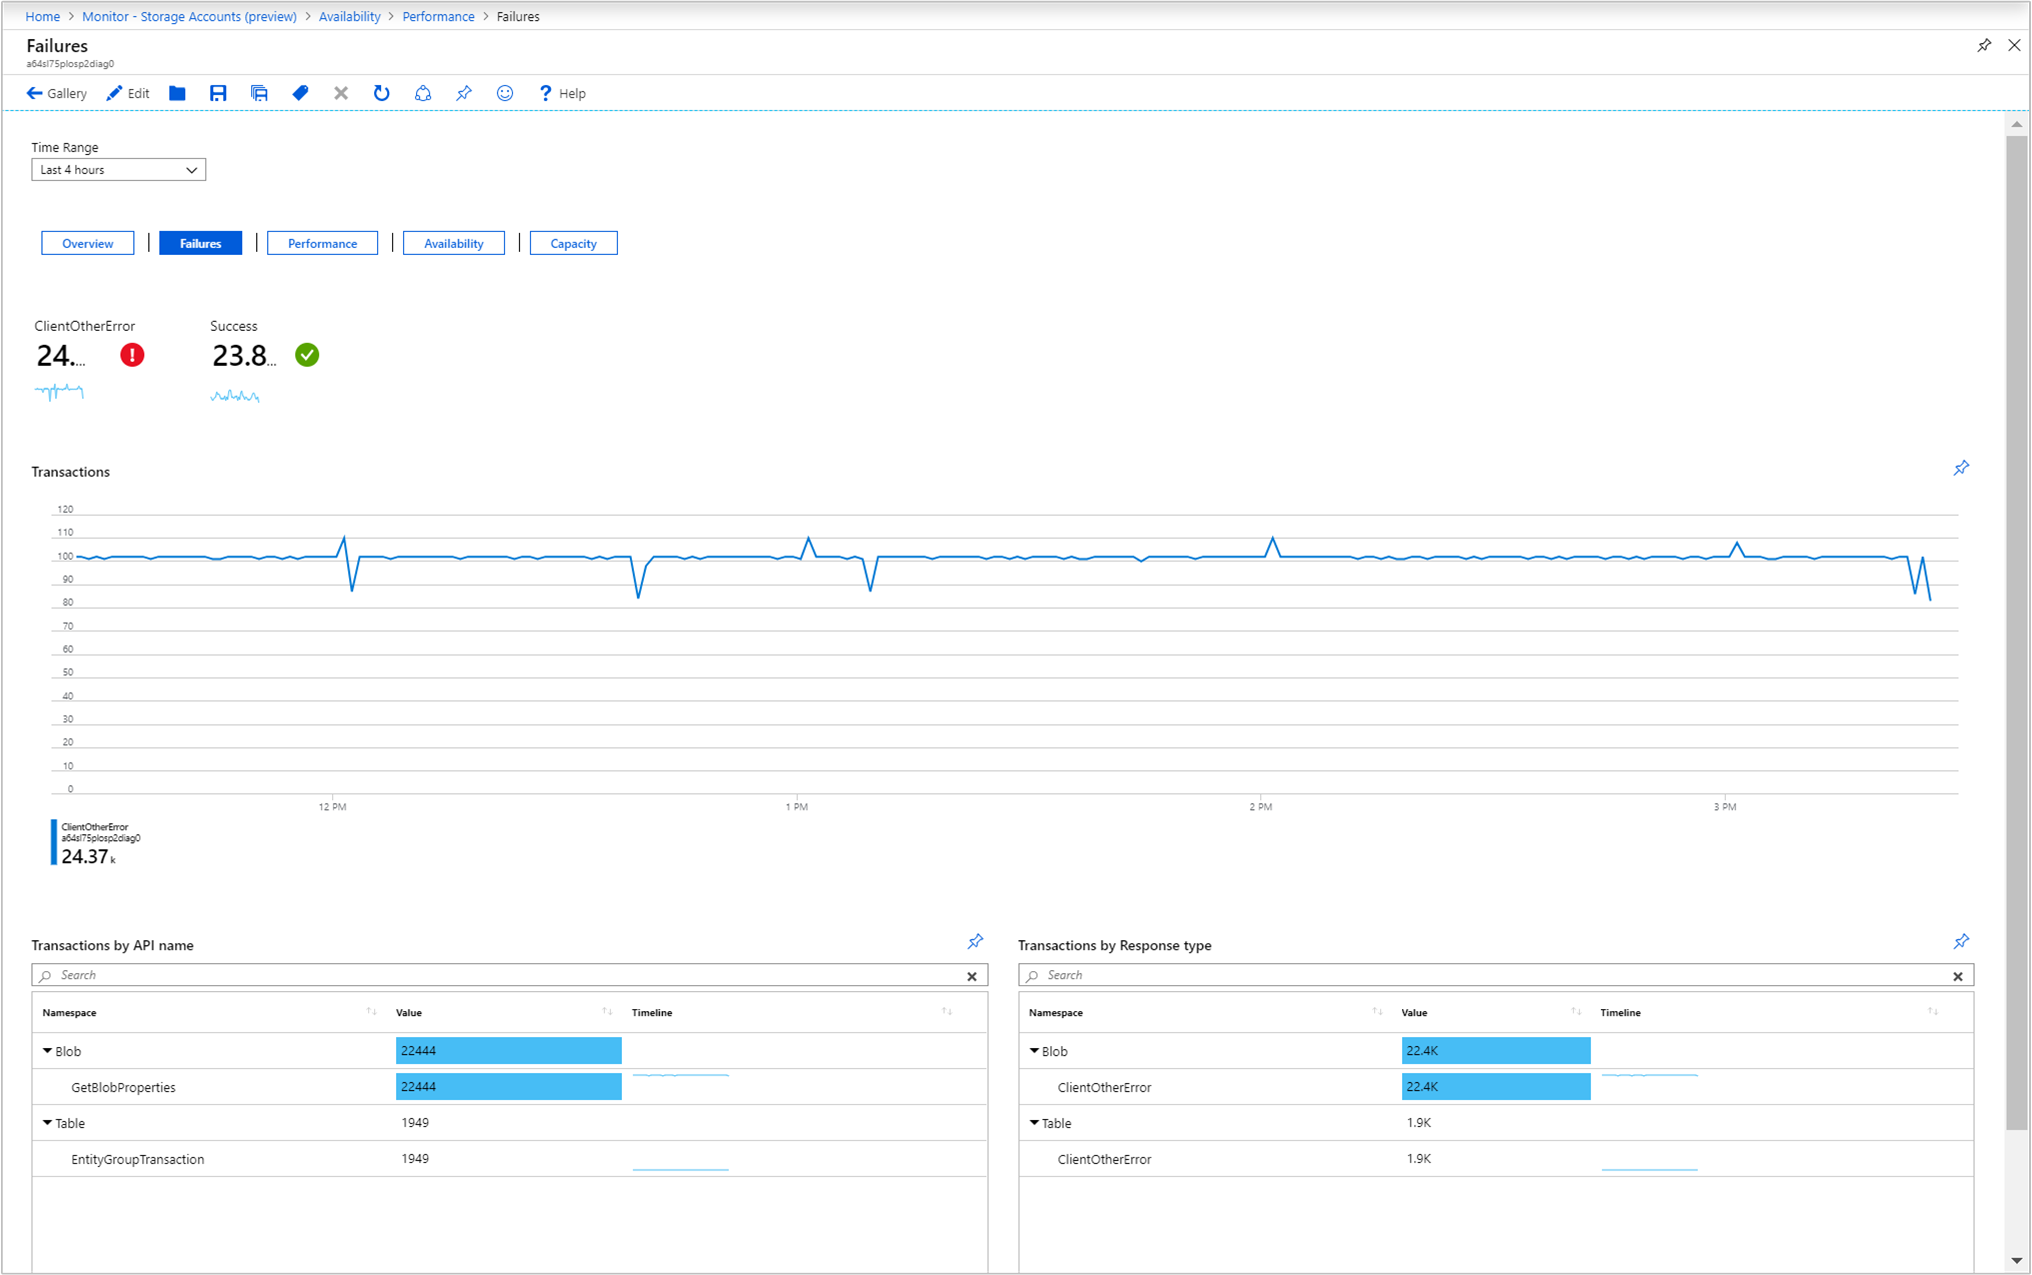
Task: Select the Failures tab
Action: click(x=201, y=244)
